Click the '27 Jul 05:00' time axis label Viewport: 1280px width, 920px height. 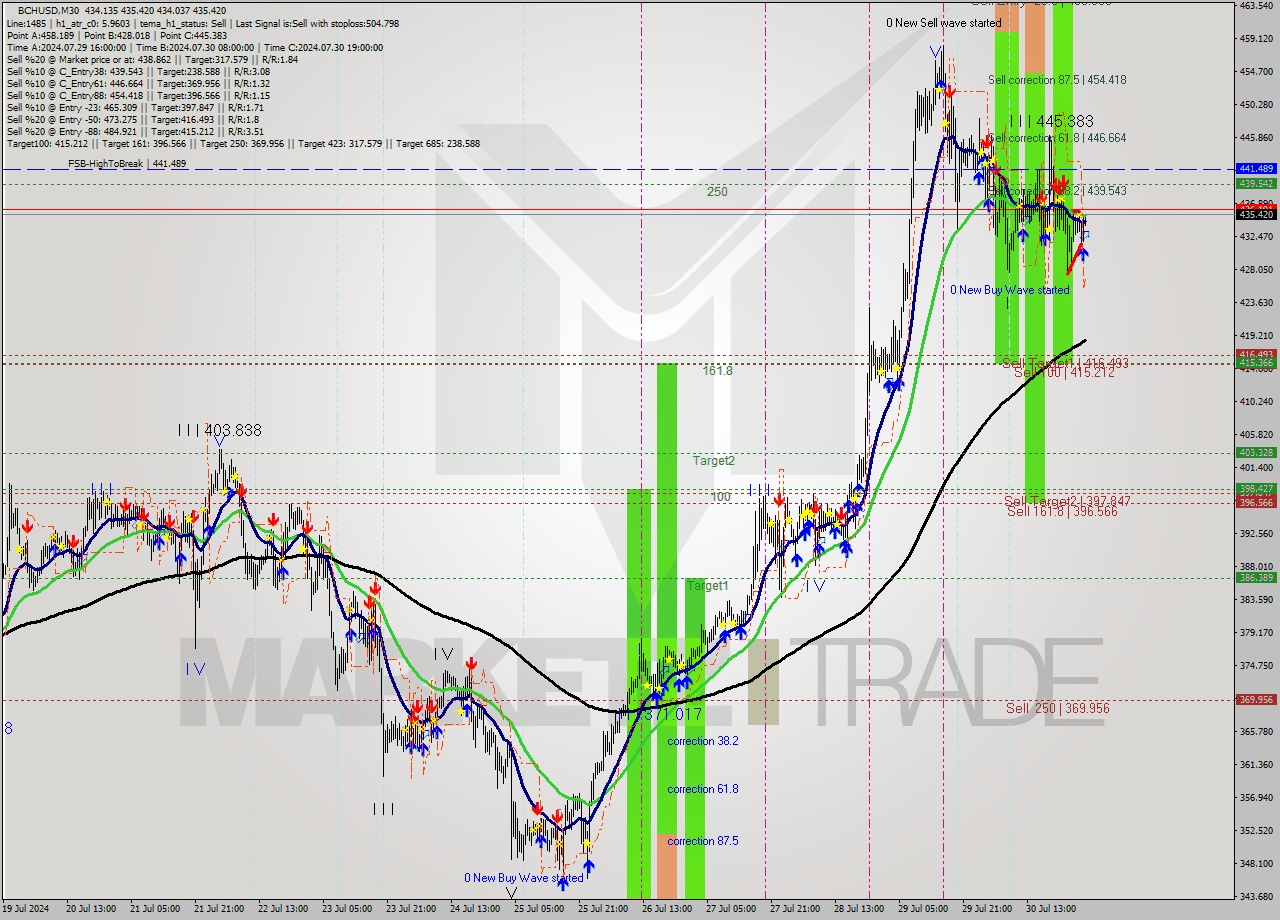(731, 909)
